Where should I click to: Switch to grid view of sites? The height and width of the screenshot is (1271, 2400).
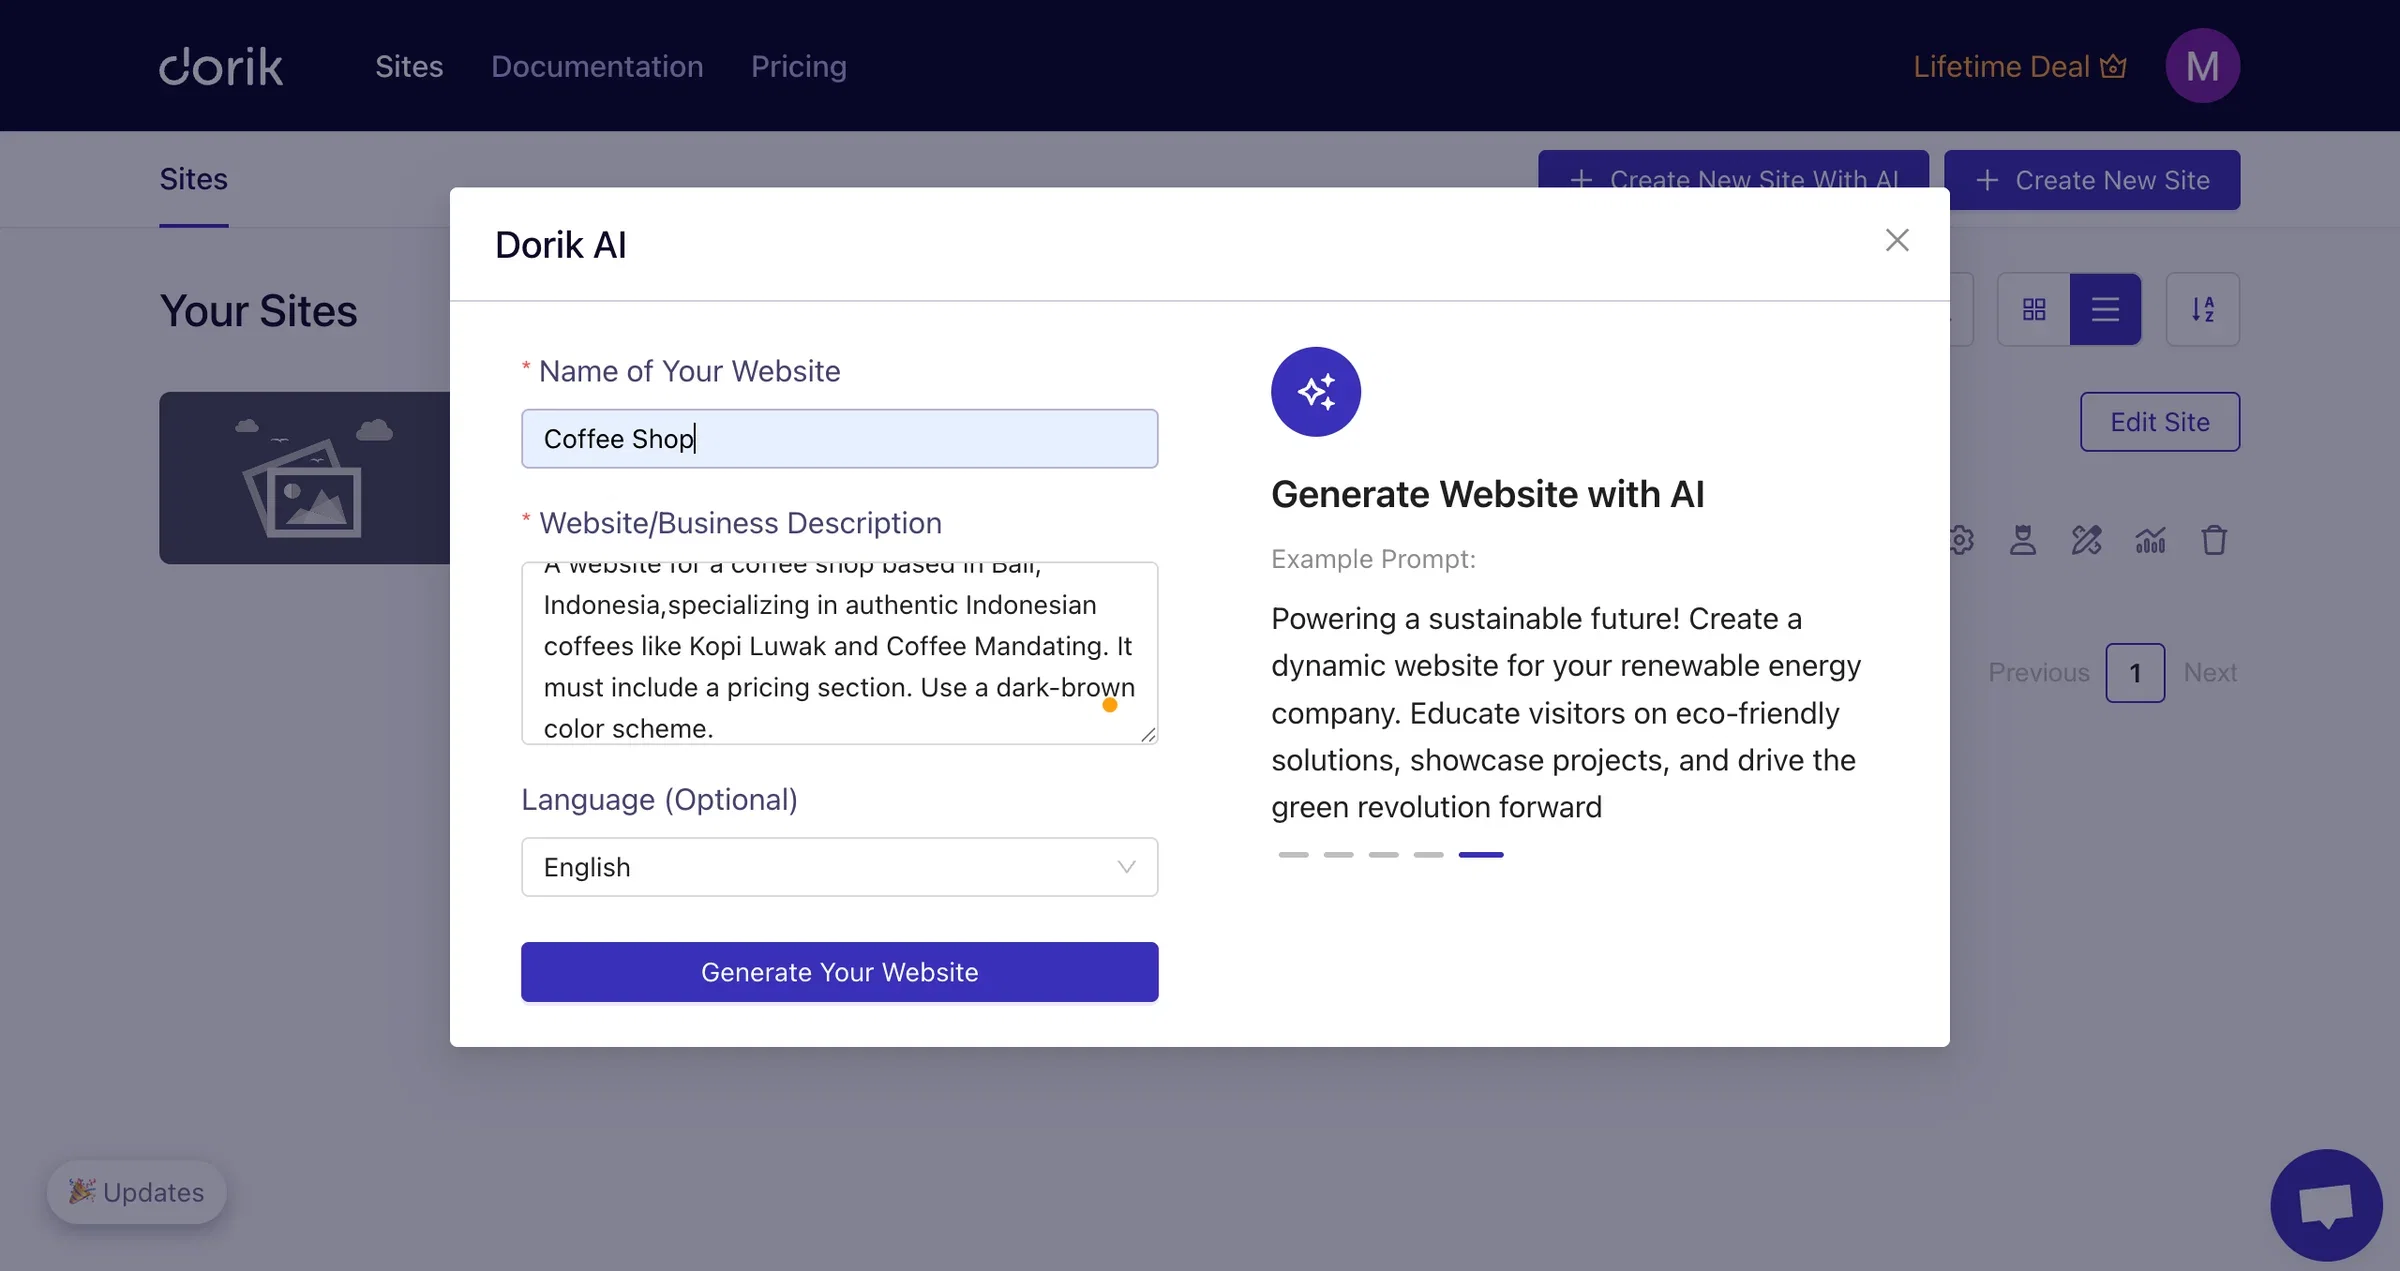pyautogui.click(x=2034, y=309)
